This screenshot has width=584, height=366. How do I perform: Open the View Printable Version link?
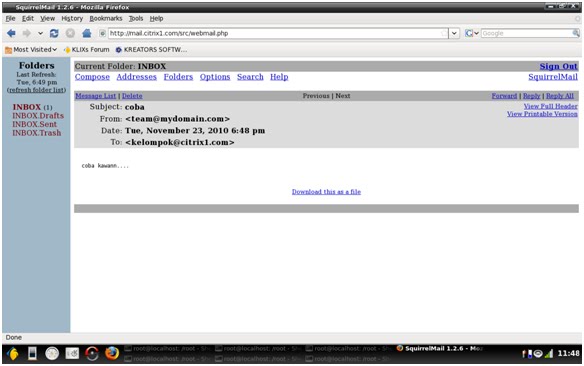click(542, 114)
